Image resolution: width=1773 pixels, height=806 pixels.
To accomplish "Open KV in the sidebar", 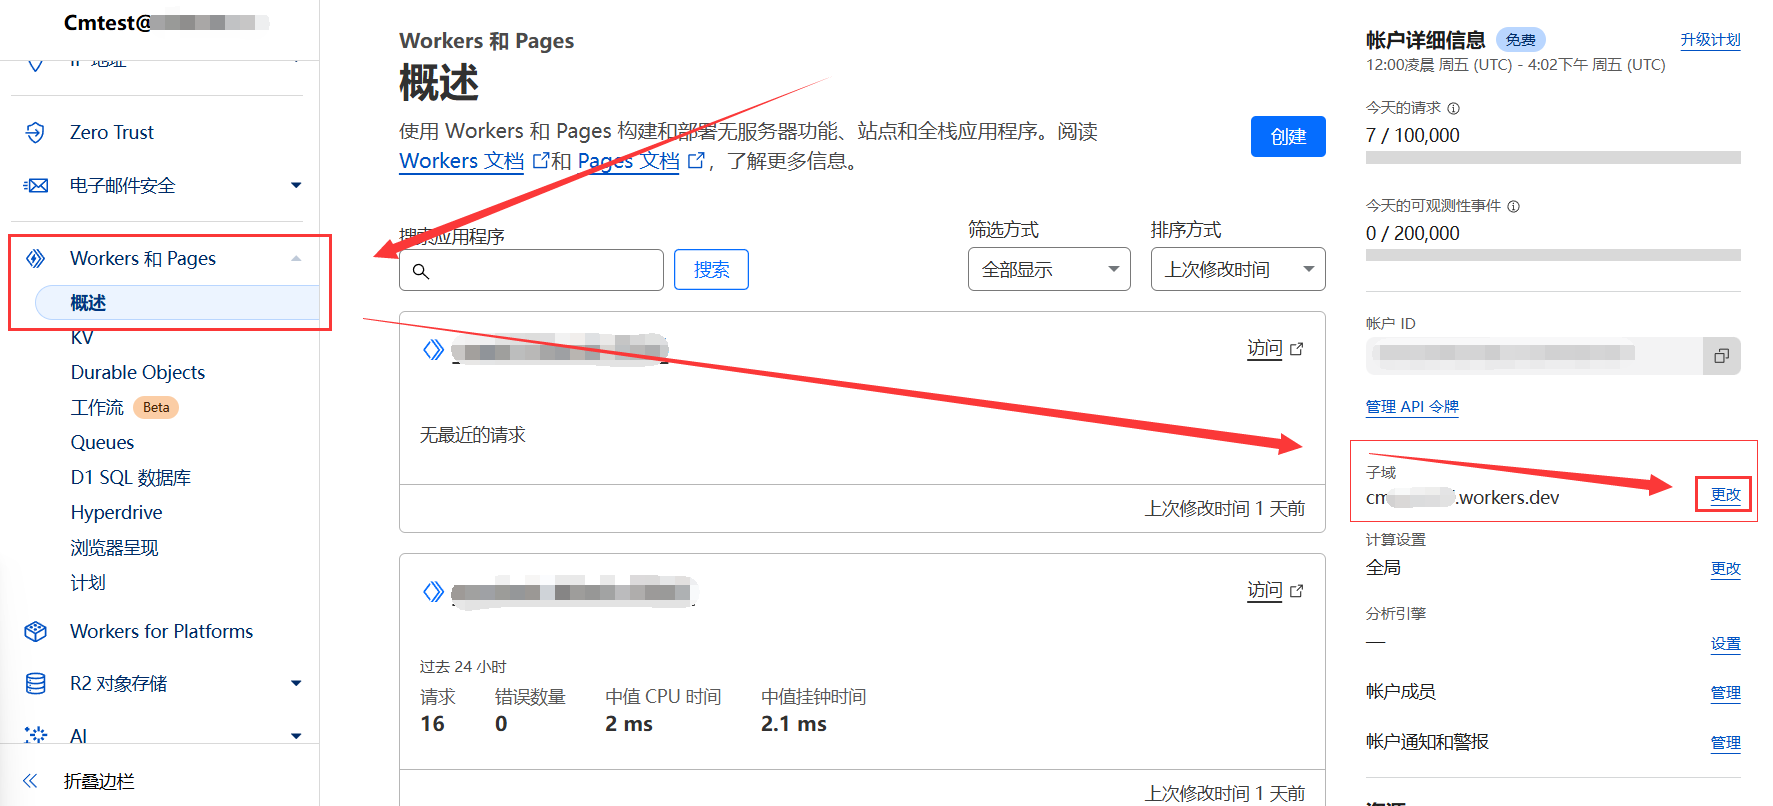I will point(82,338).
